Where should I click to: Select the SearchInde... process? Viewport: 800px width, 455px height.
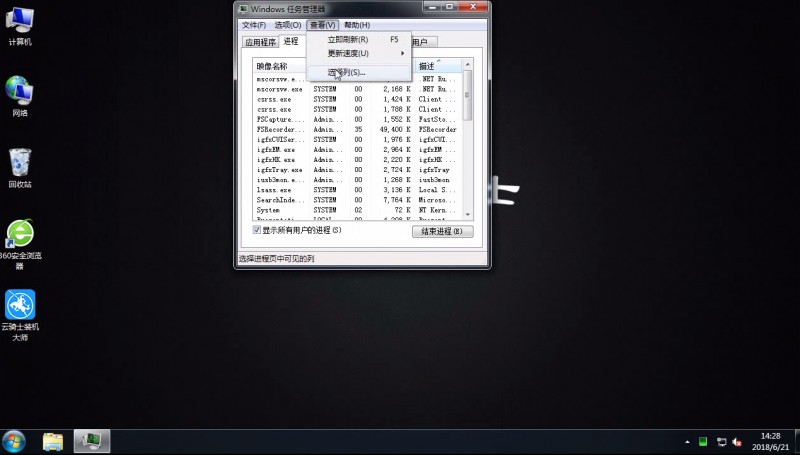[358, 200]
